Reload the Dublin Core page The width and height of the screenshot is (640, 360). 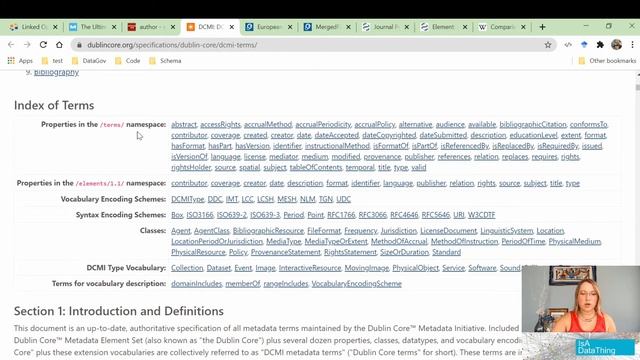tap(43, 44)
